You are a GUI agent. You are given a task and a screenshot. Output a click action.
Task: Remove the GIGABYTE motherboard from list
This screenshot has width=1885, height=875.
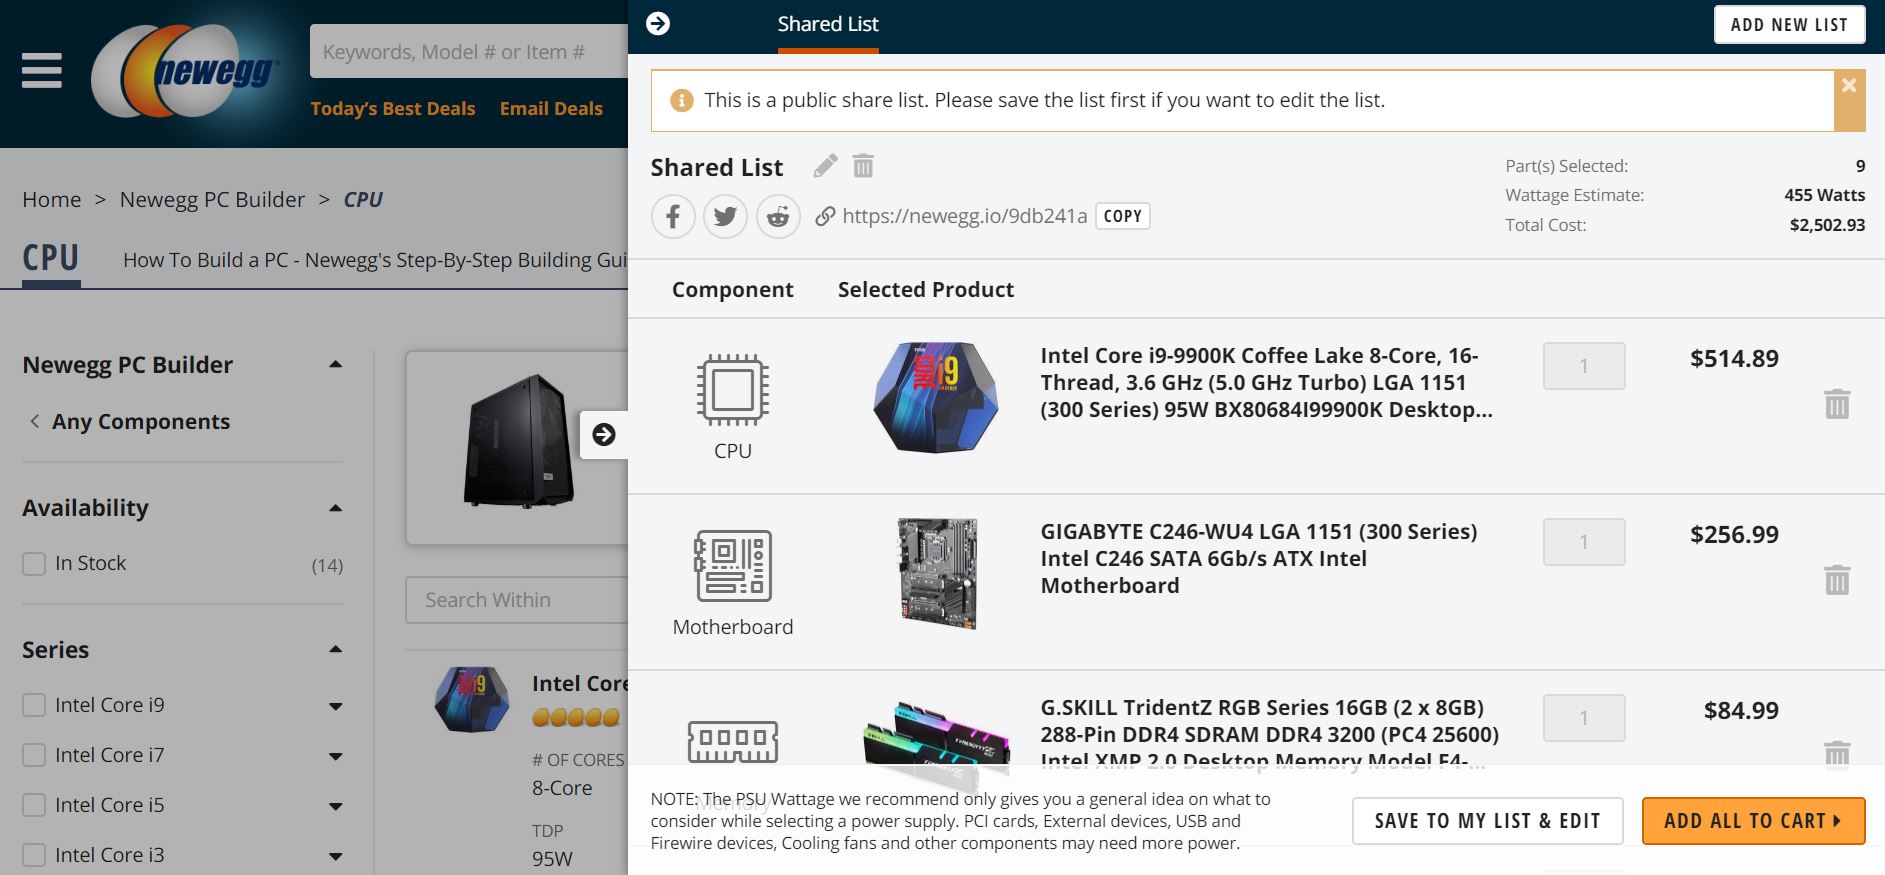tap(1837, 580)
